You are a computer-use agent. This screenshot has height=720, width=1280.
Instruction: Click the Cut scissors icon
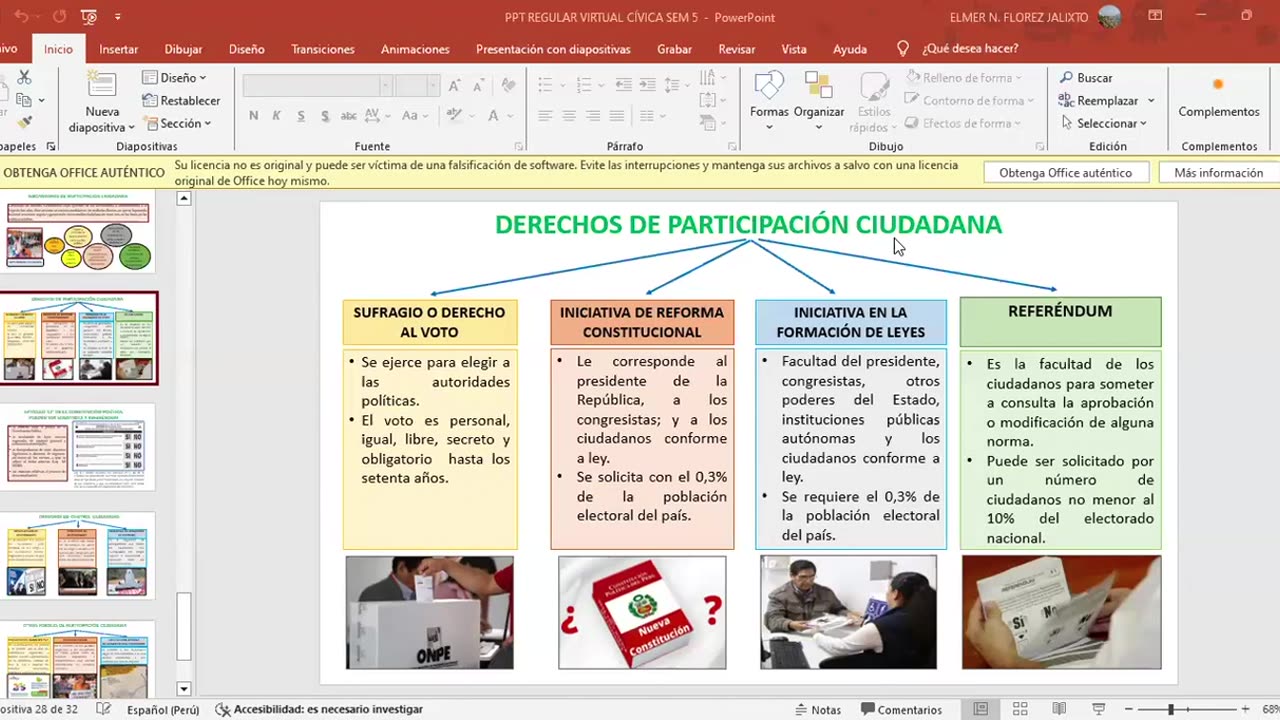click(x=24, y=77)
